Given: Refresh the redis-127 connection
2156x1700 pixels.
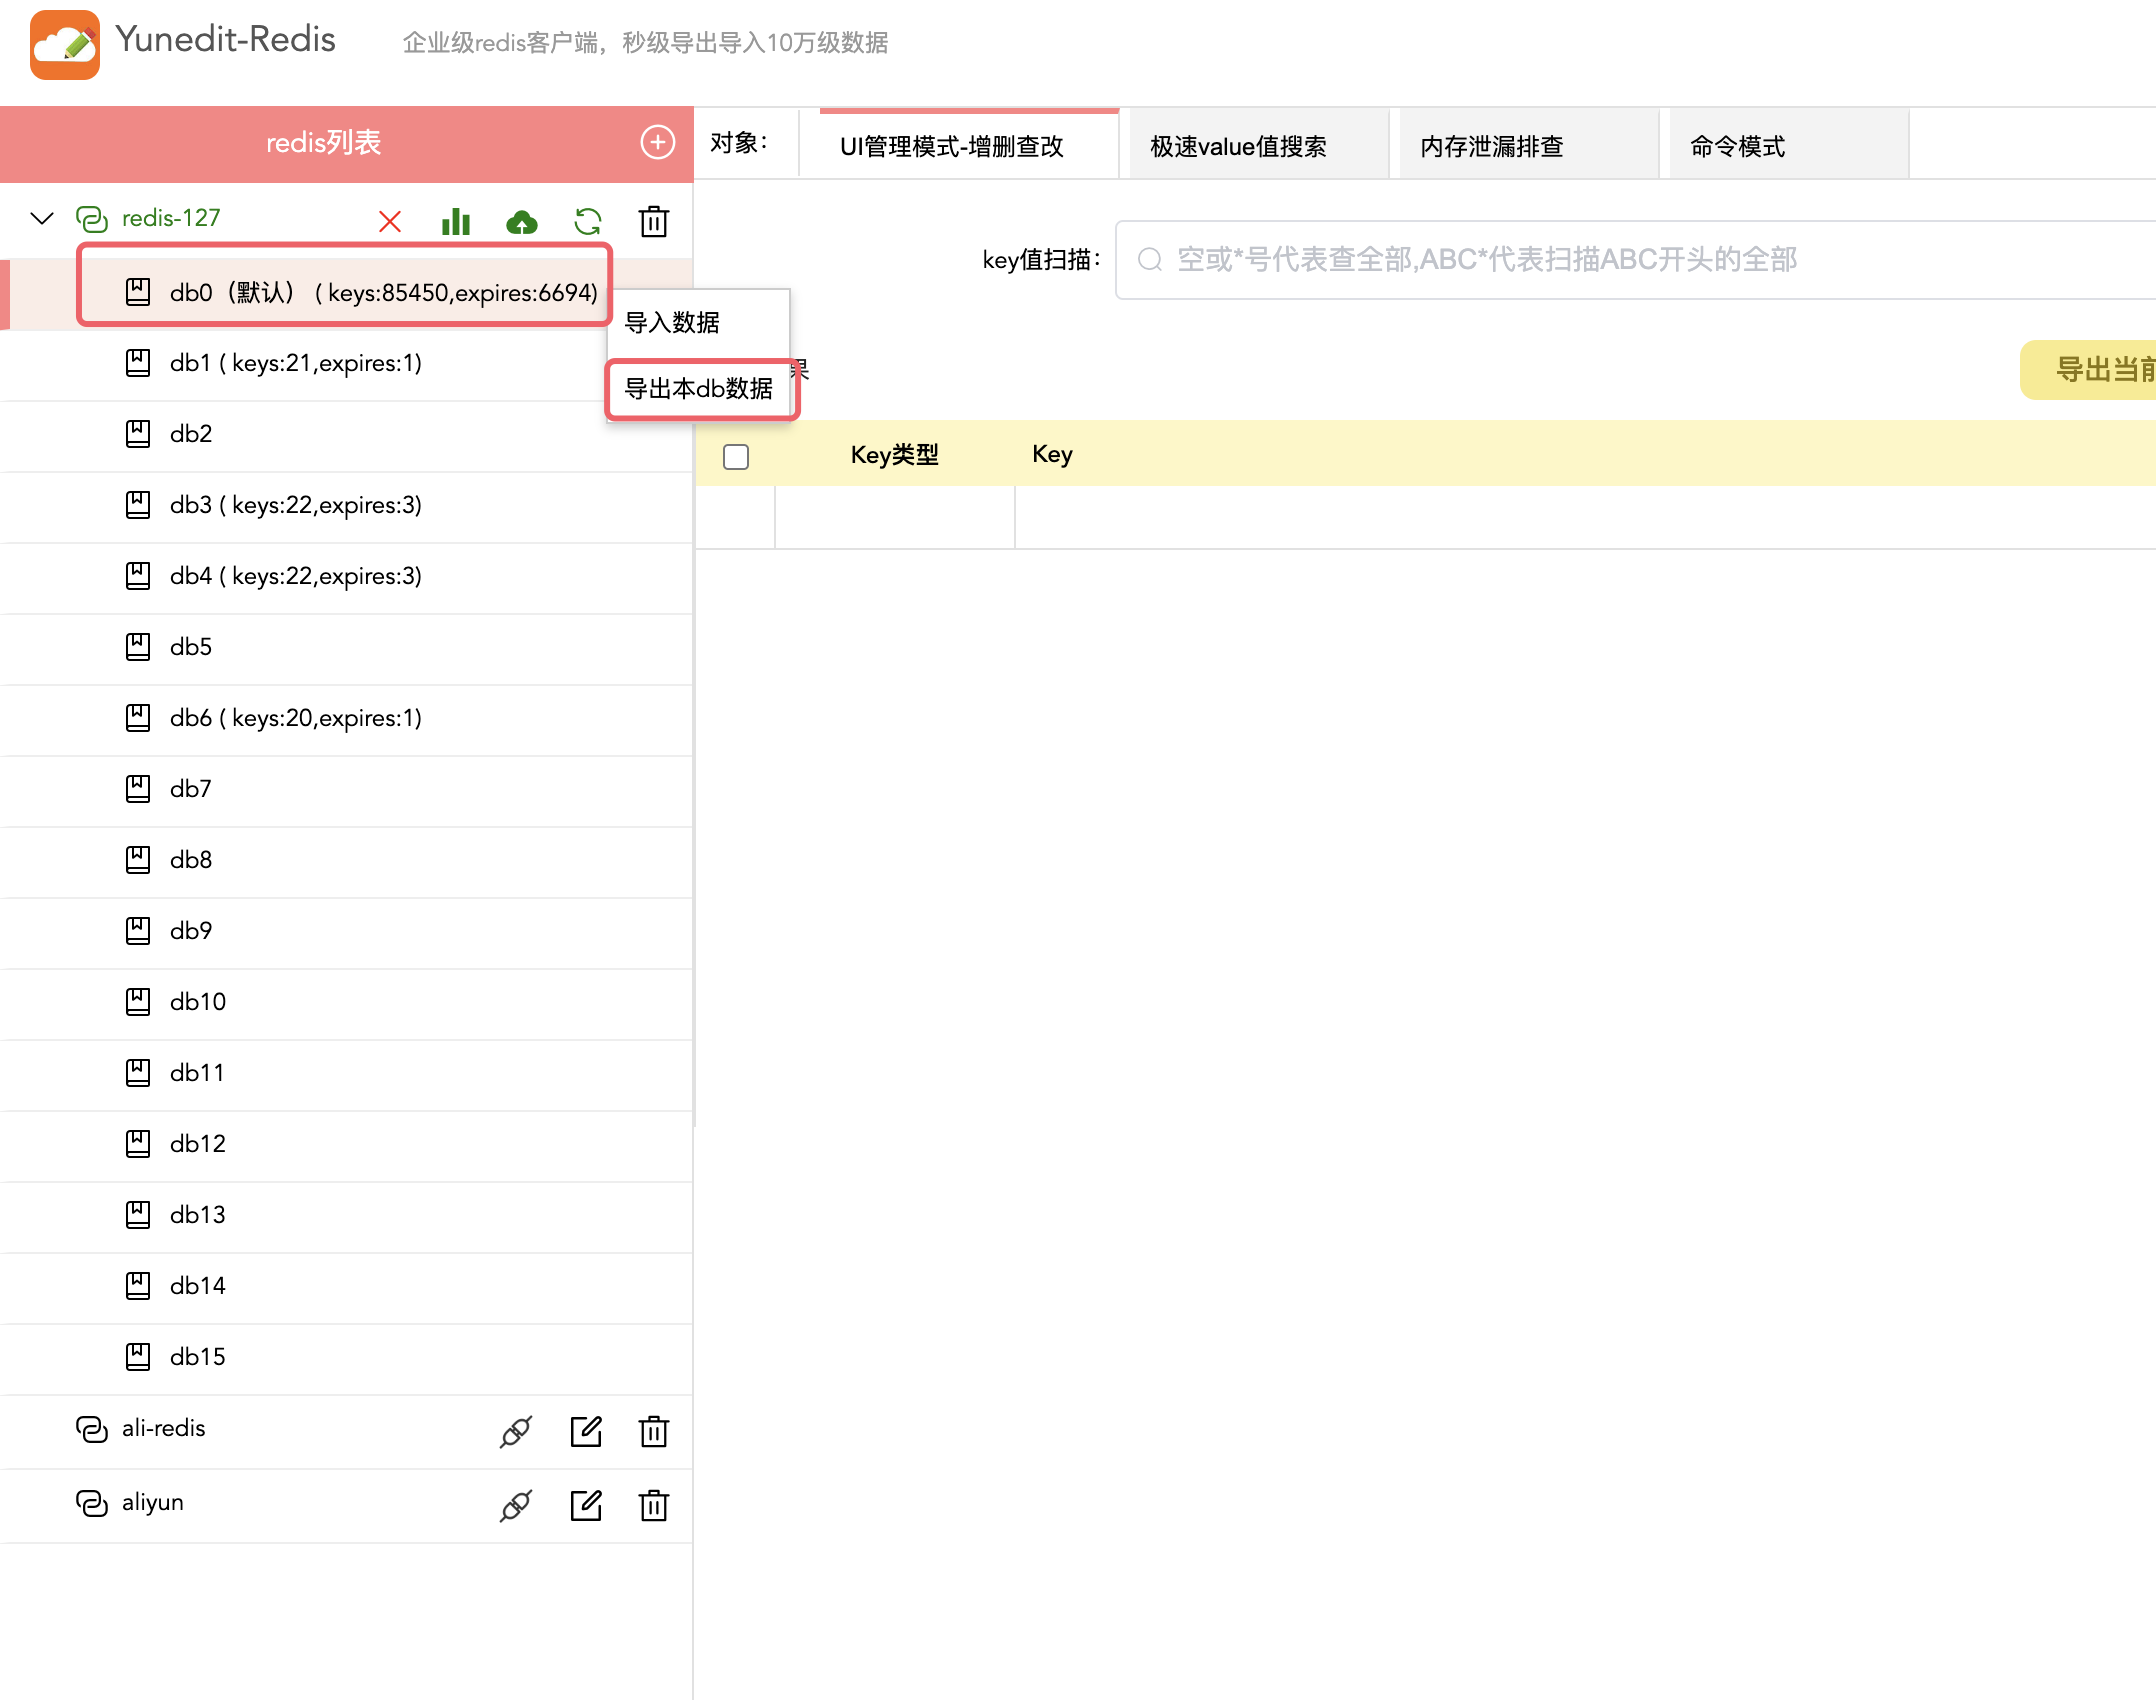Looking at the screenshot, I should pos(588,221).
